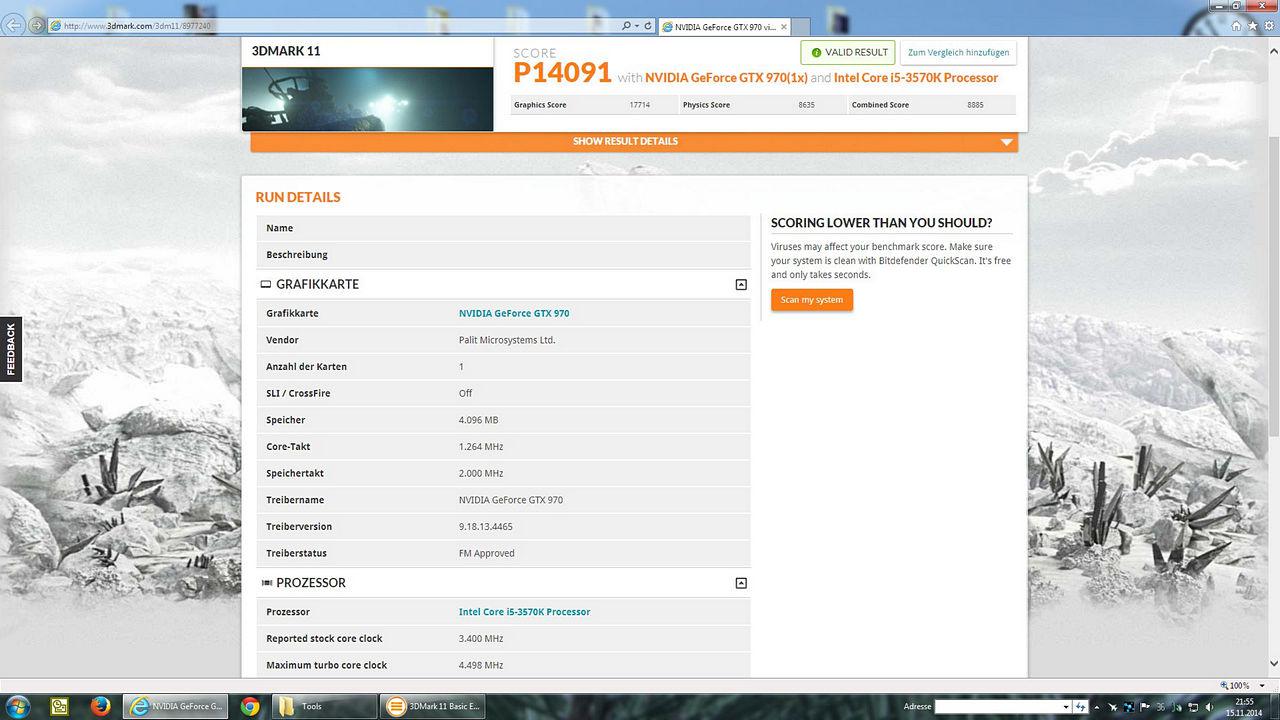Image resolution: width=1280 pixels, height=720 pixels.
Task: Click the VALID RESULT button
Action: point(848,52)
